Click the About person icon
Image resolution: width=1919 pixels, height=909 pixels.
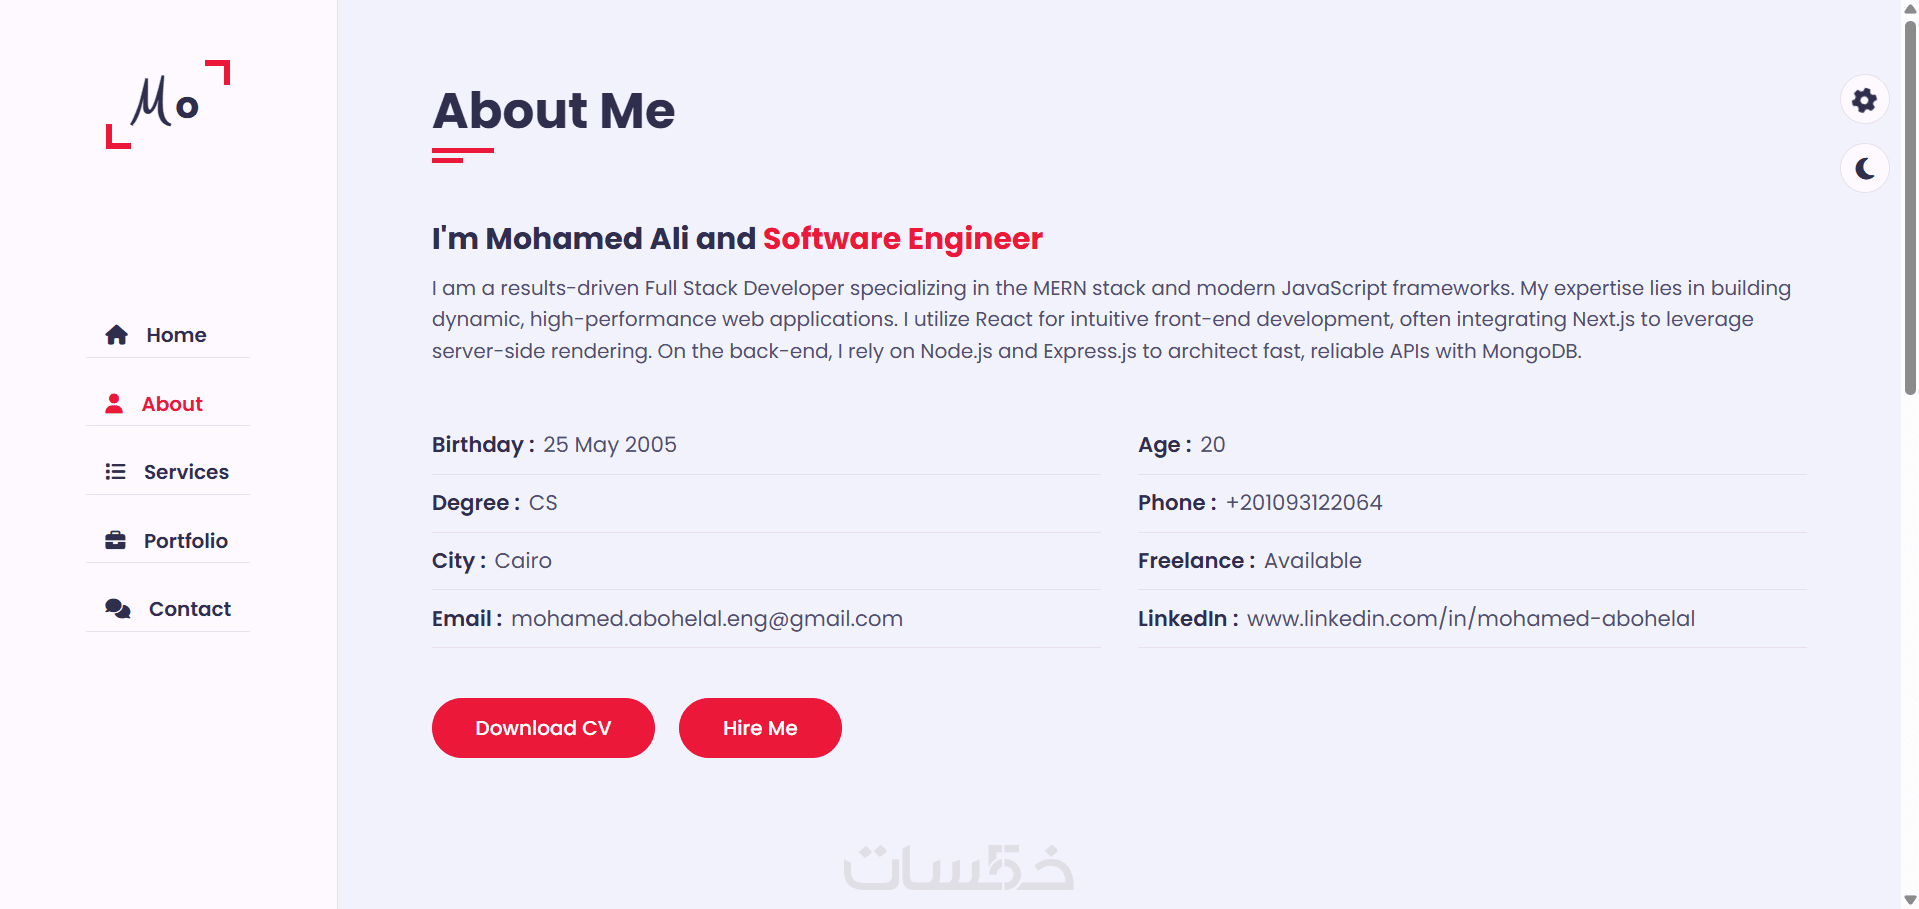click(114, 404)
